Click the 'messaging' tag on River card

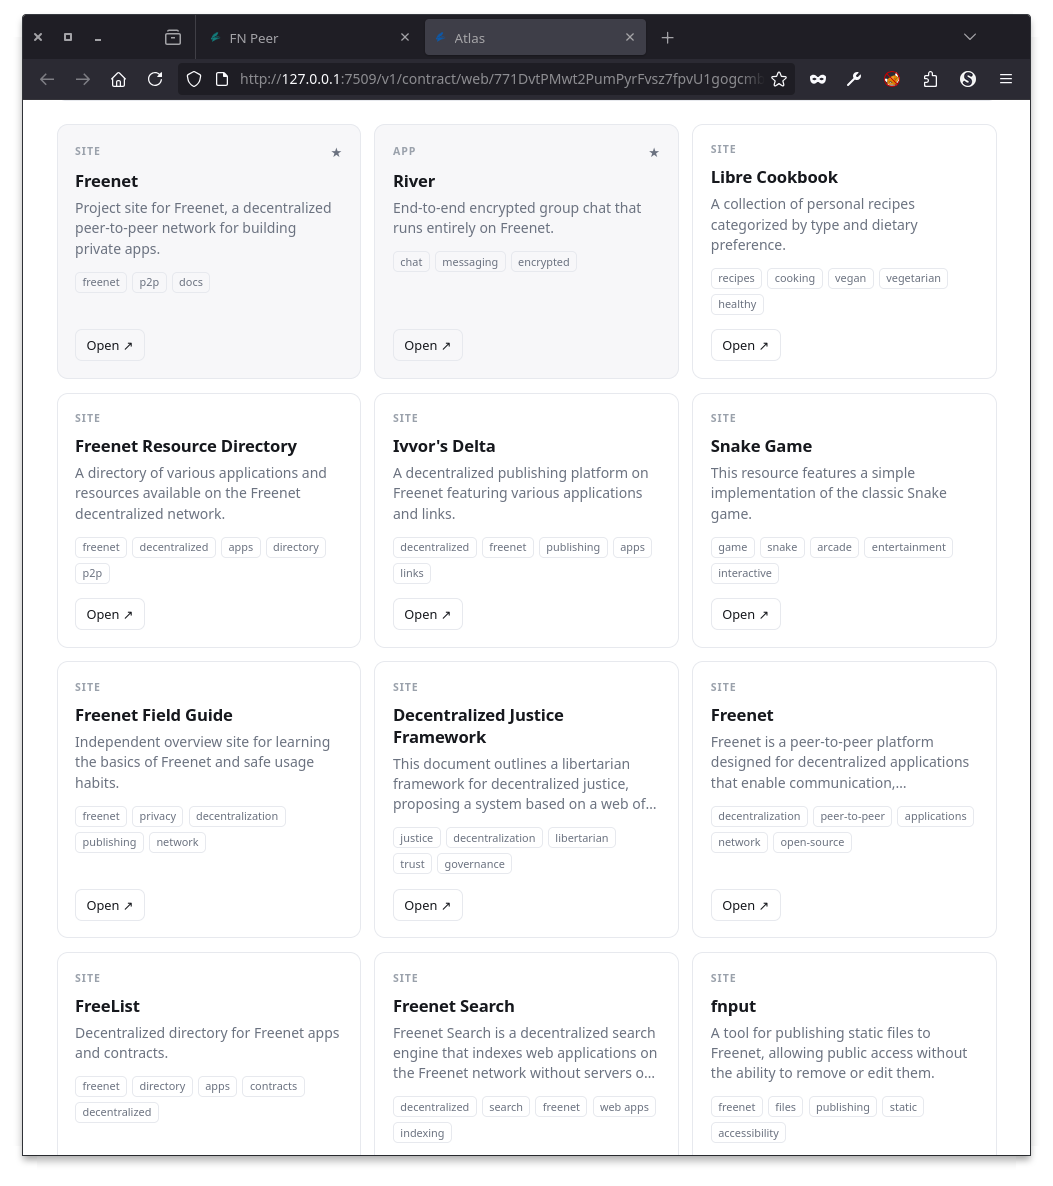click(470, 262)
